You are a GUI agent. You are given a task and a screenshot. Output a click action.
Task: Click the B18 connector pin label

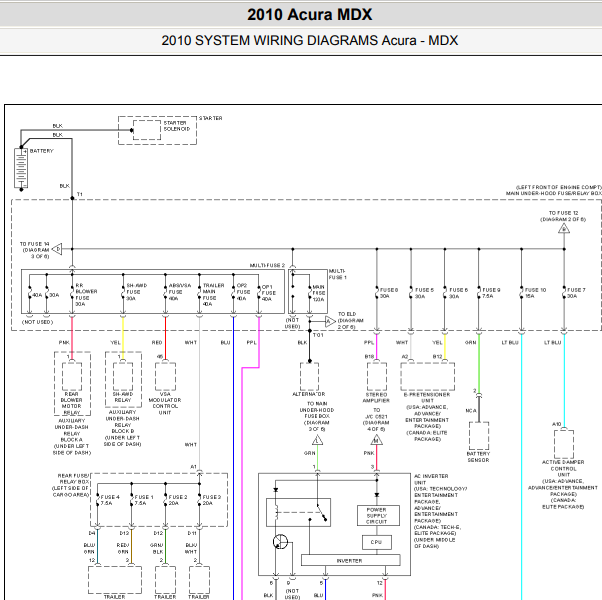click(369, 357)
